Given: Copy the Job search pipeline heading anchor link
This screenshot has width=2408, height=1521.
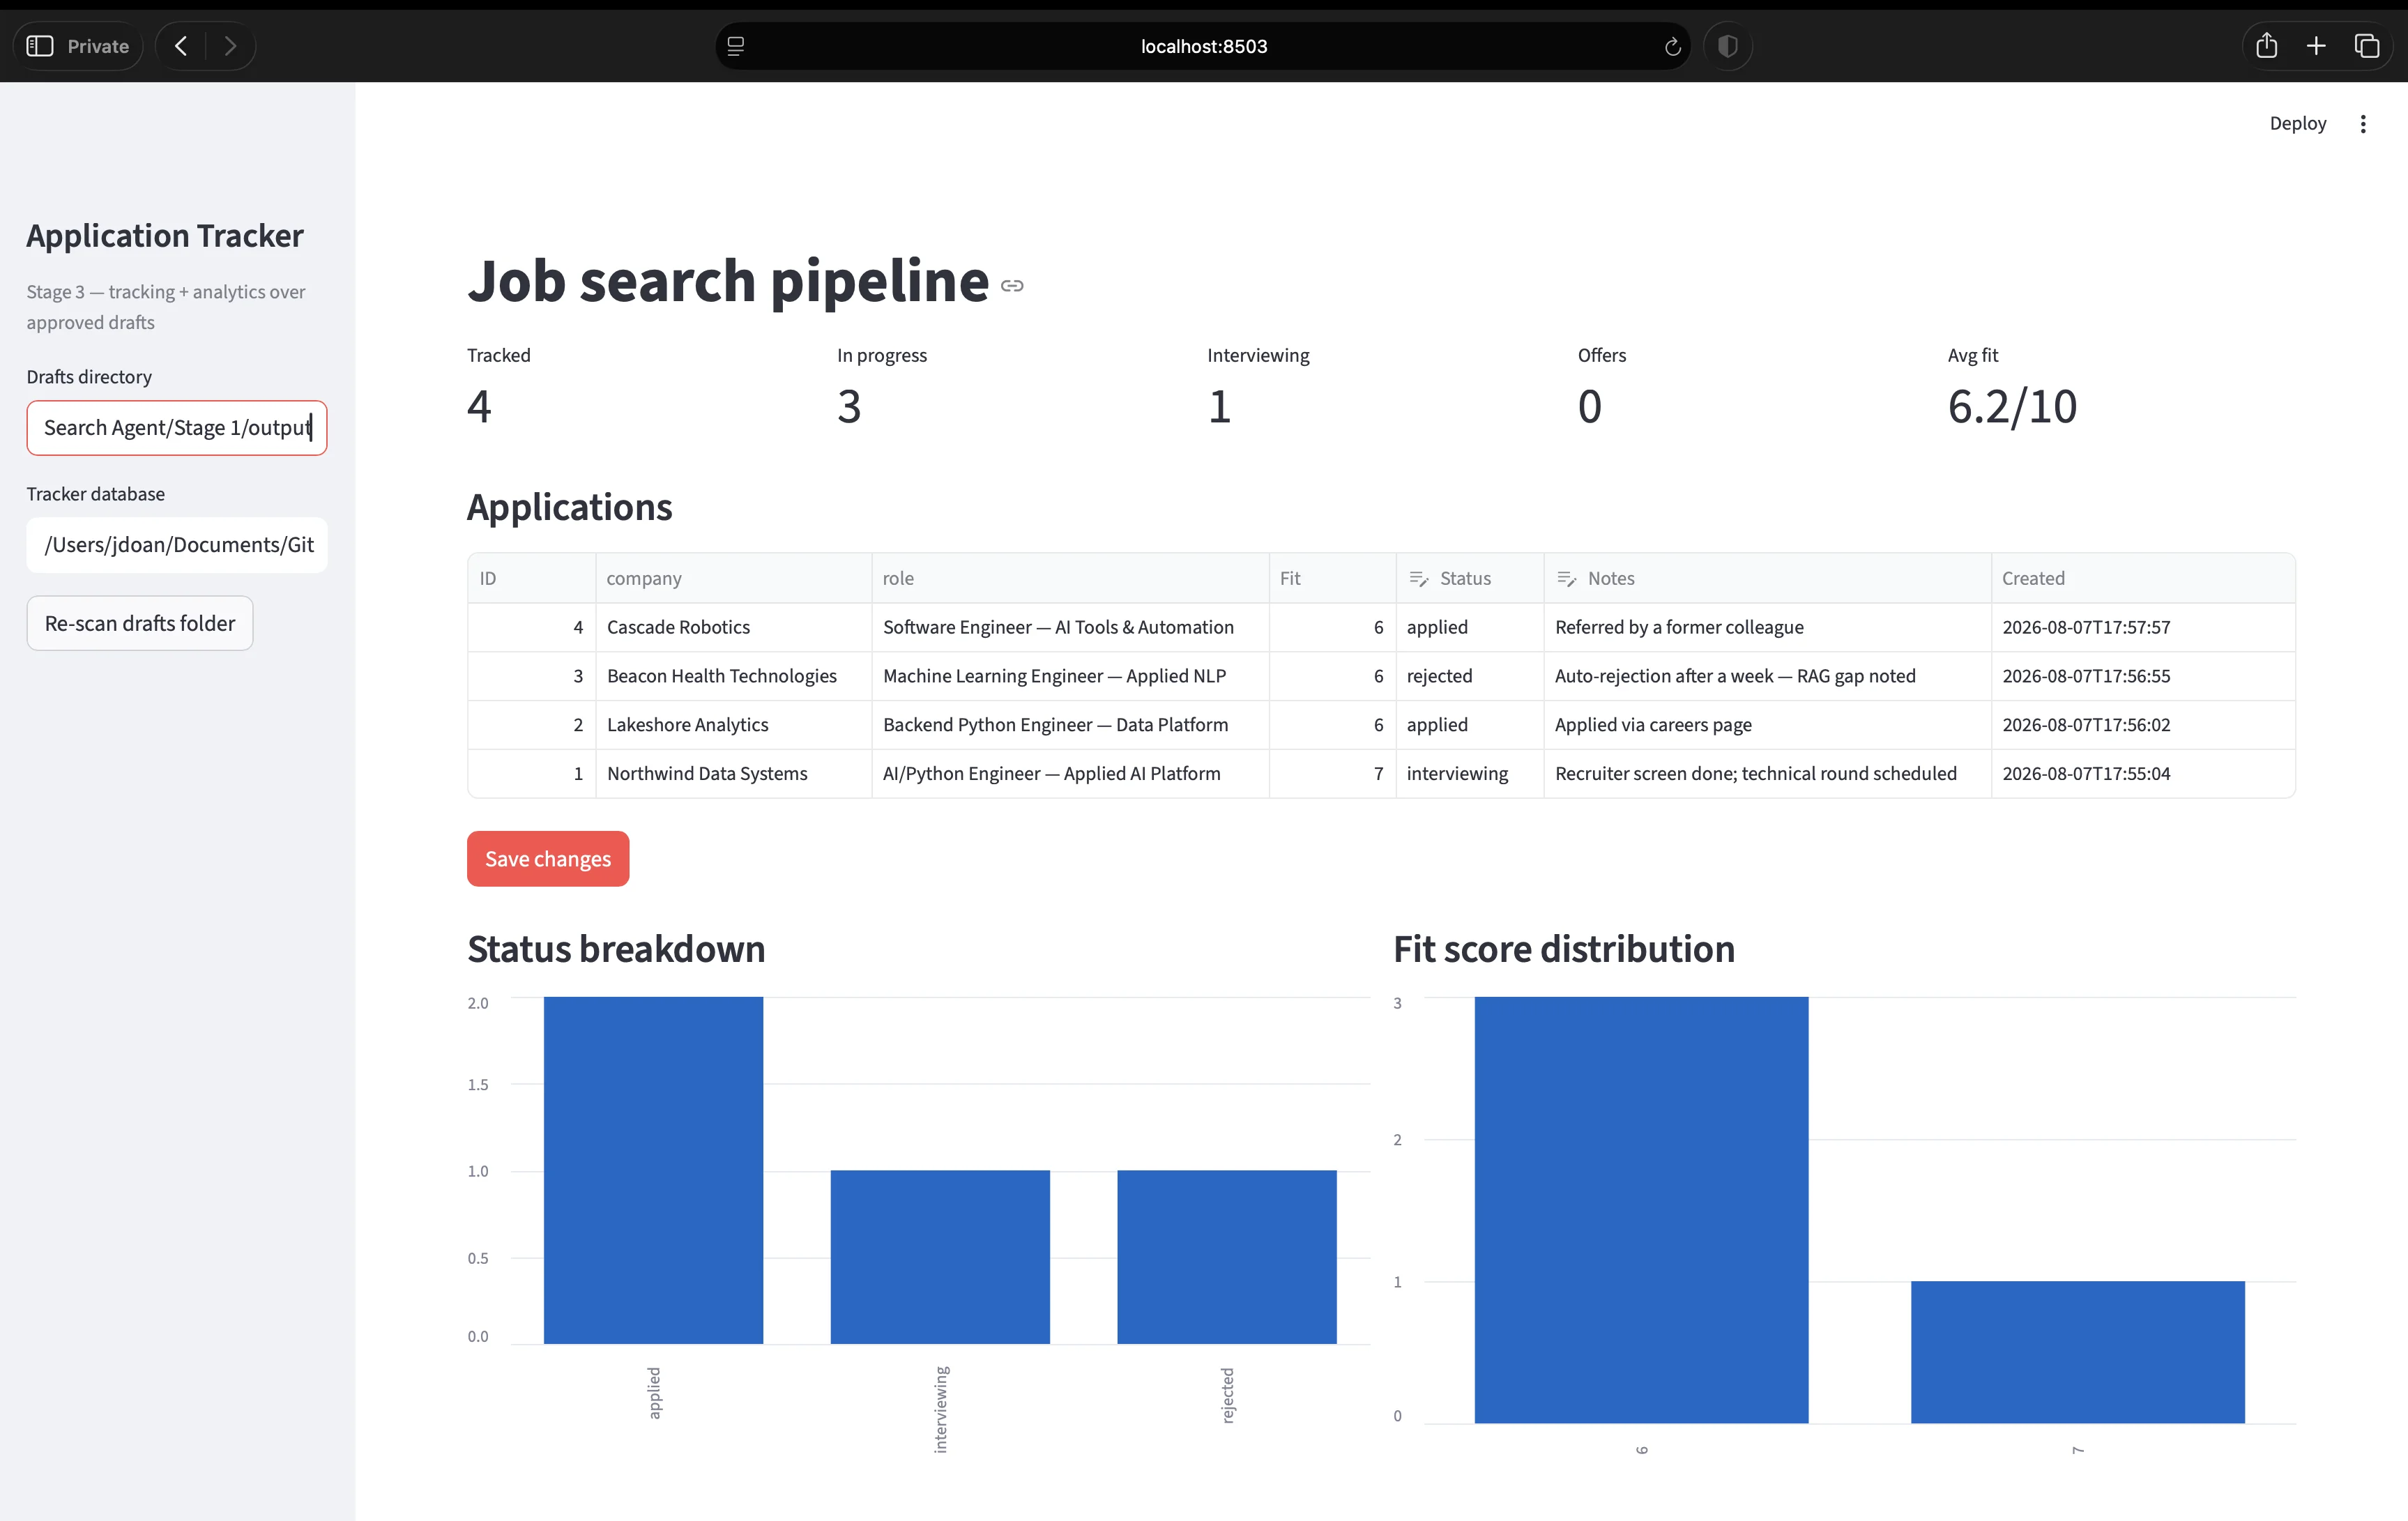Looking at the screenshot, I should tap(1012, 286).
